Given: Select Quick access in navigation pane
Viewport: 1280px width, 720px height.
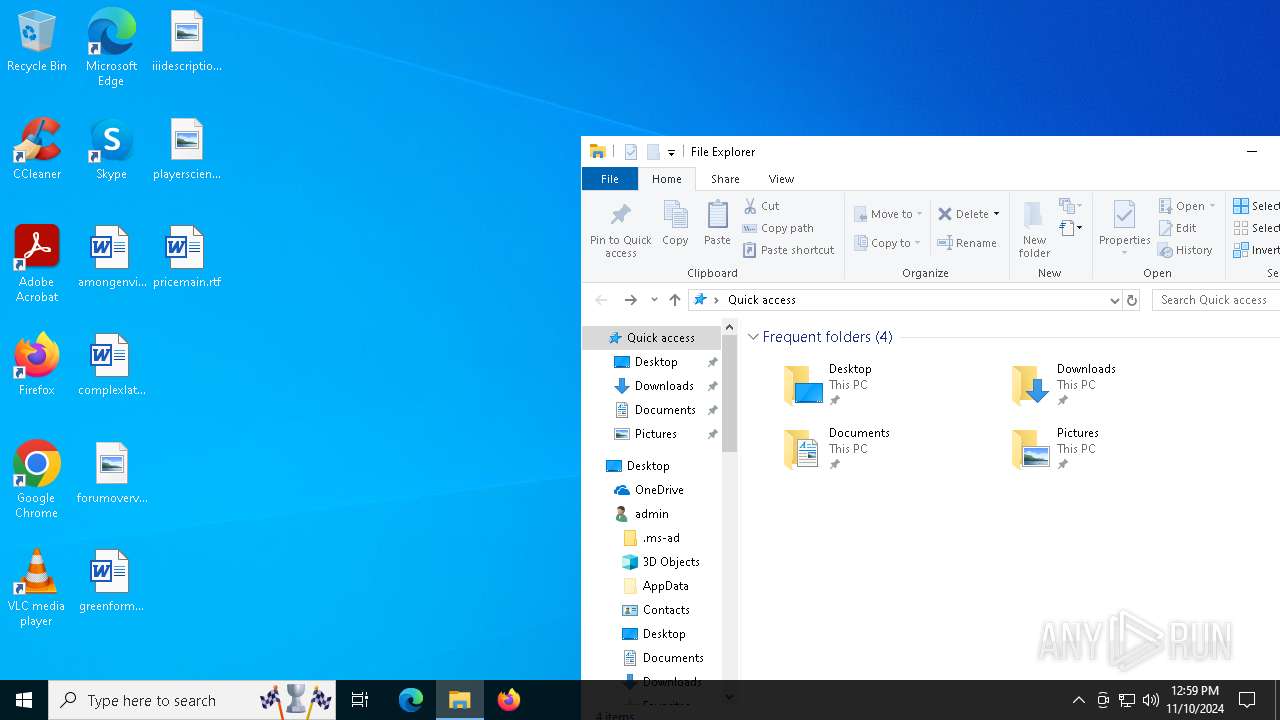Looking at the screenshot, I should pyautogui.click(x=651, y=338).
